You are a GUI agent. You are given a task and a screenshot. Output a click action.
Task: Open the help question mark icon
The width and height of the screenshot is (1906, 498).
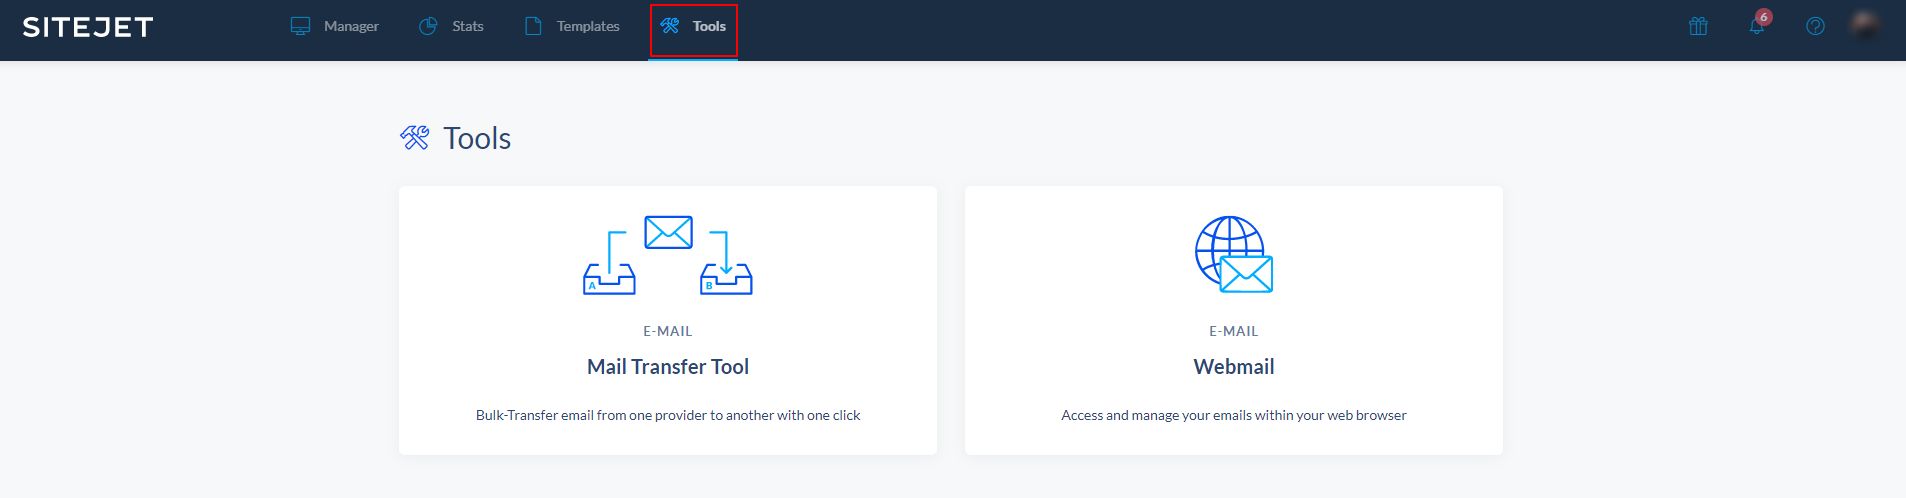[x=1815, y=26]
